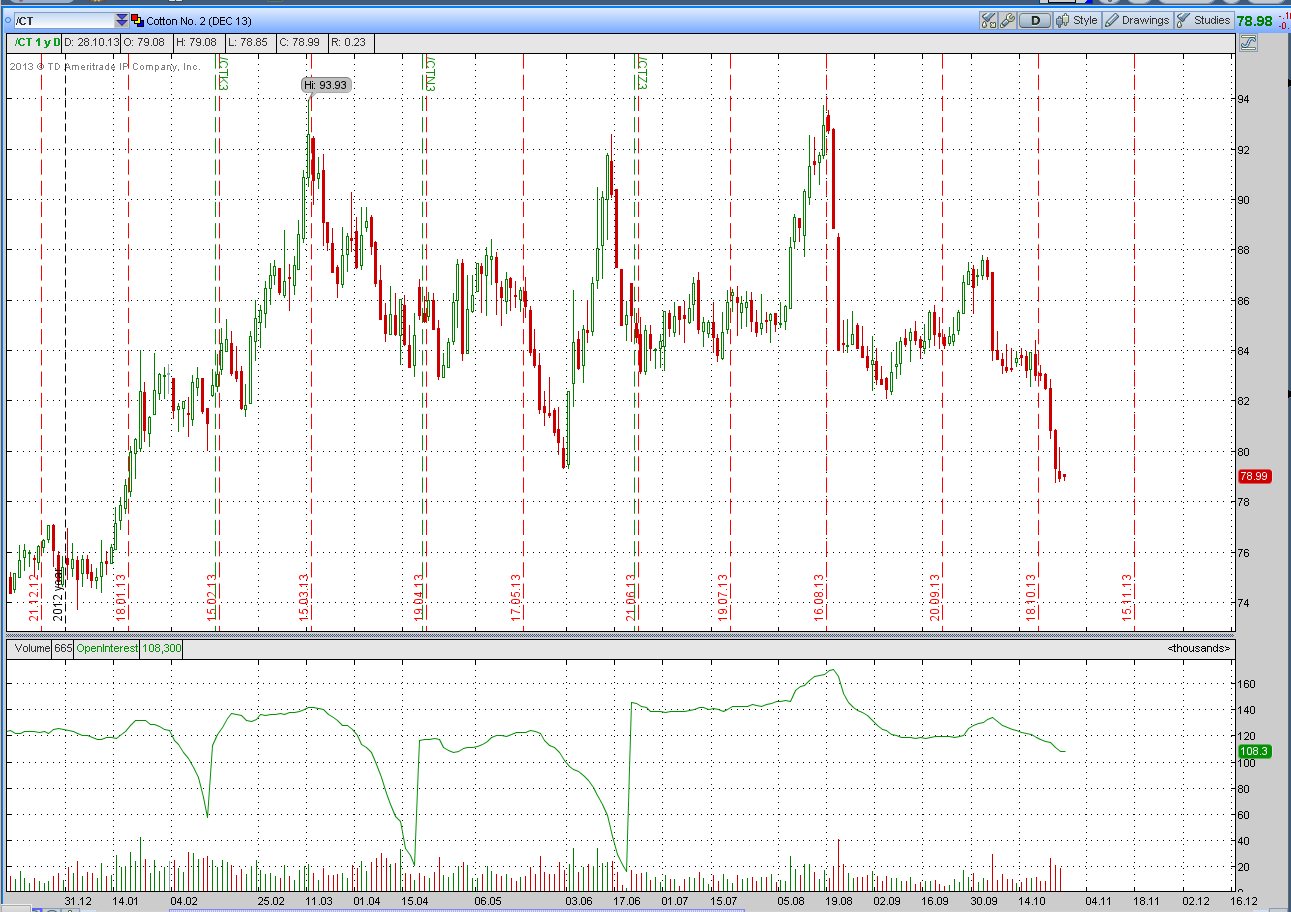Open chart settings wrench icon
Viewport: 1291px width, 912px height.
tap(1007, 20)
